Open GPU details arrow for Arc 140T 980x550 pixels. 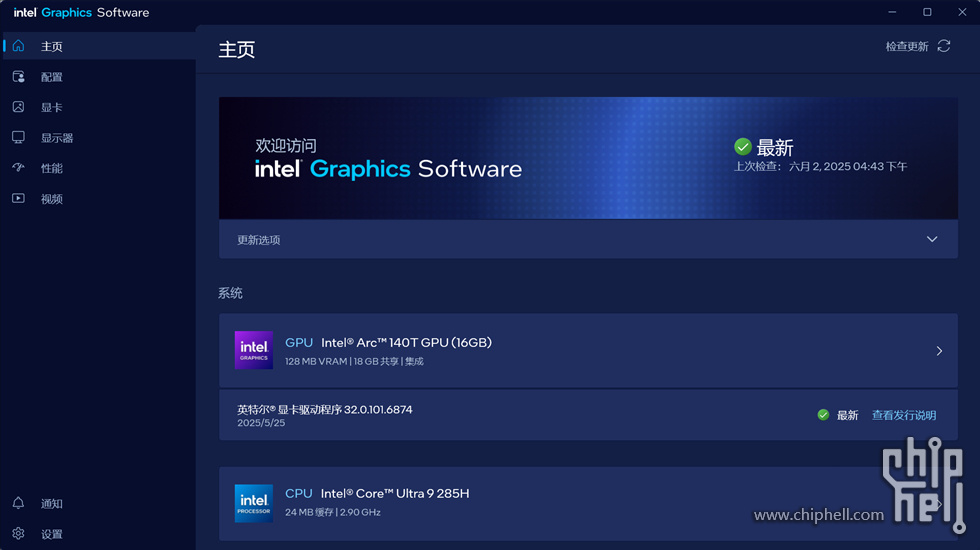939,351
